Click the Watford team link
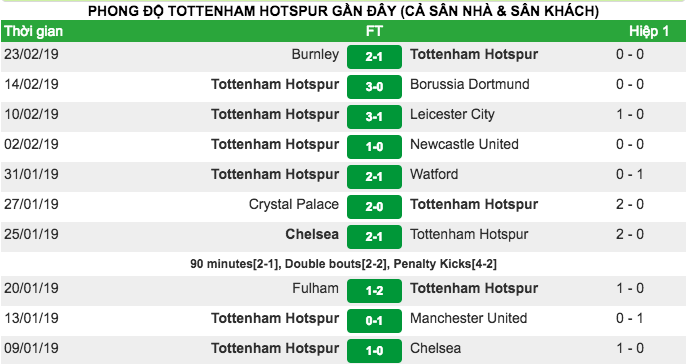The width and height of the screenshot is (688, 364). tap(434, 174)
